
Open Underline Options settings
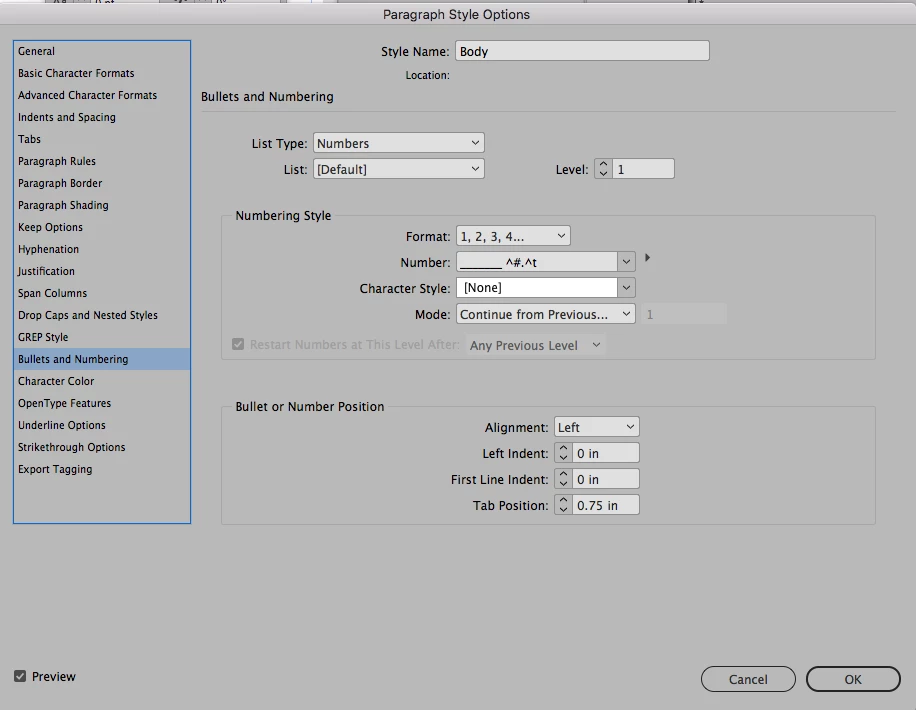(x=102, y=425)
